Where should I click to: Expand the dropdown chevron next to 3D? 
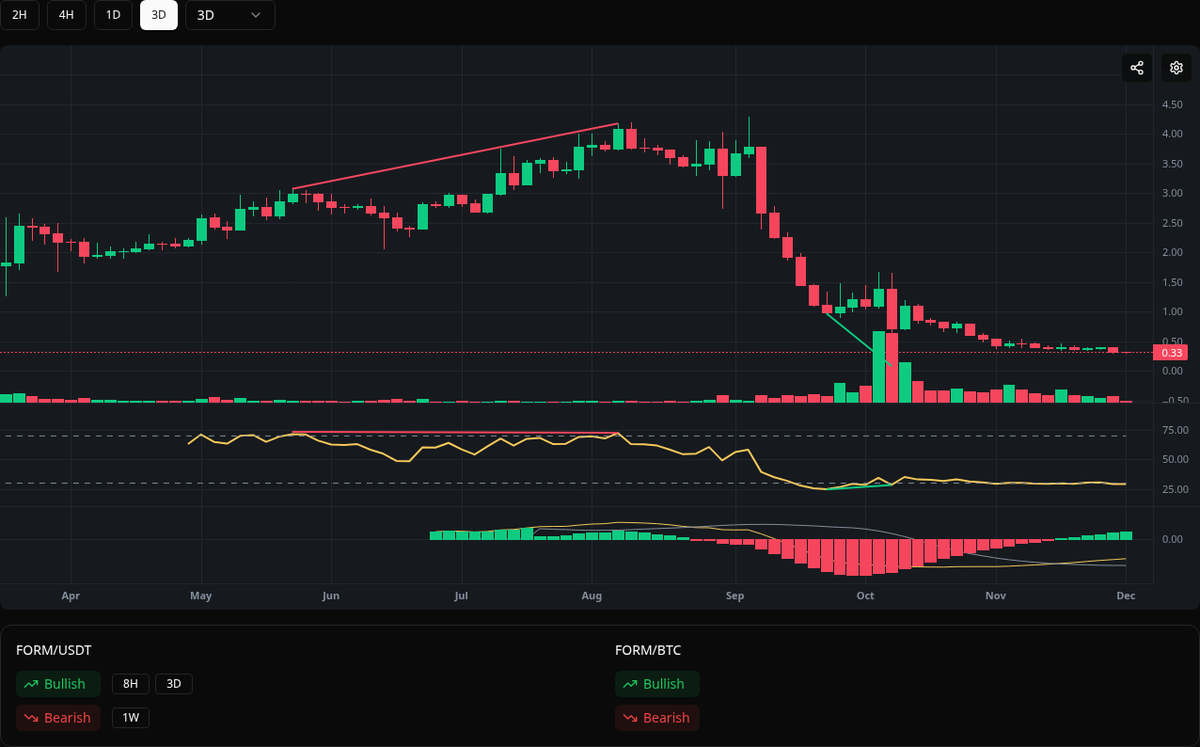pyautogui.click(x=254, y=15)
